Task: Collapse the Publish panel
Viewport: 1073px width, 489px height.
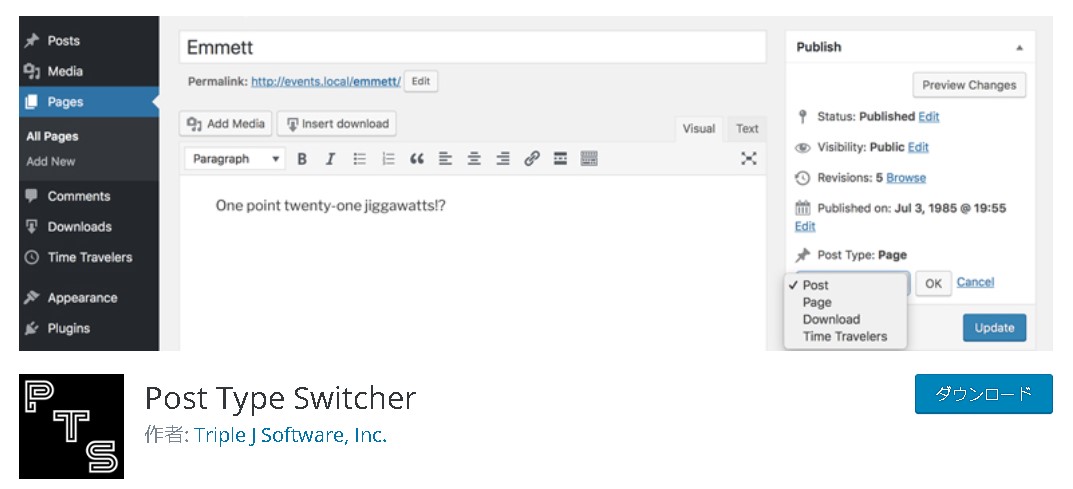Action: pyautogui.click(x=1019, y=48)
